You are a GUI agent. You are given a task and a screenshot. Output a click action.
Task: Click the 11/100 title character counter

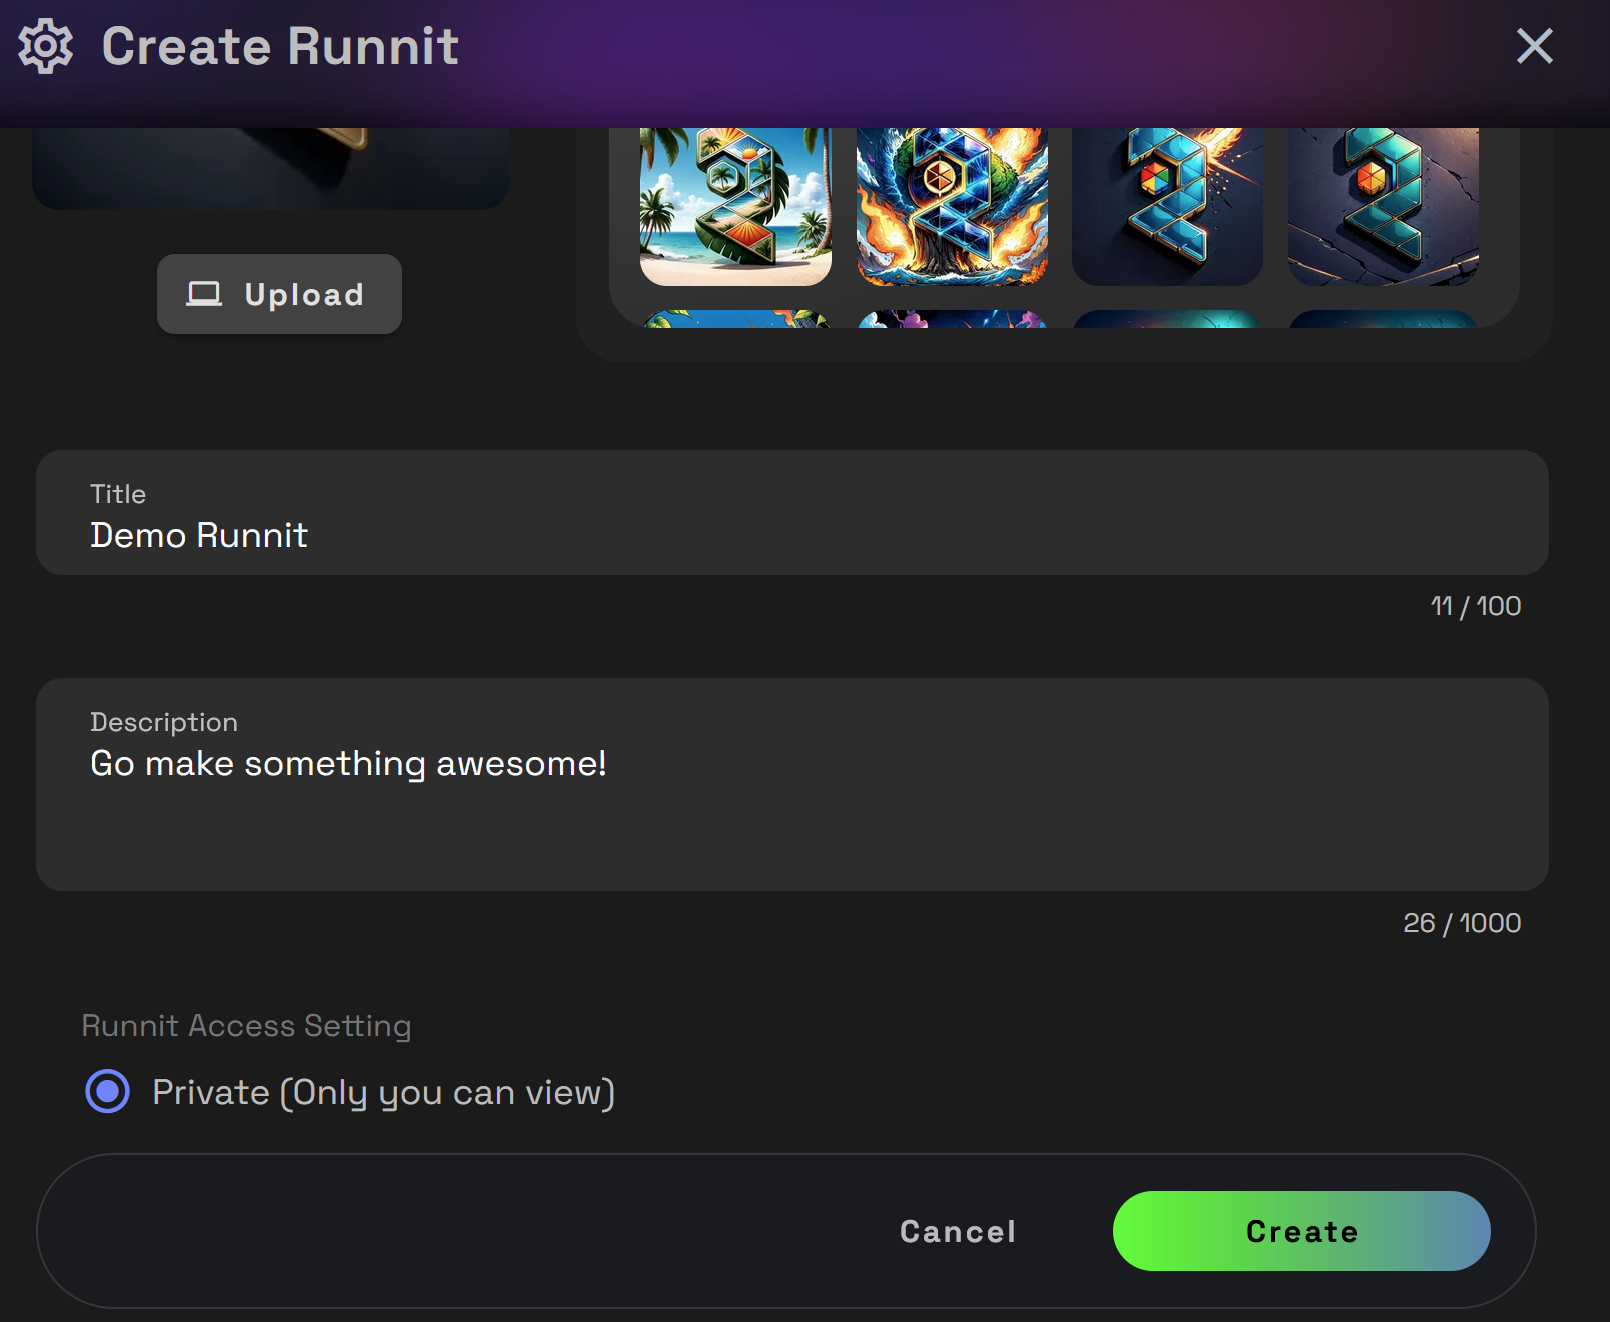click(x=1474, y=605)
